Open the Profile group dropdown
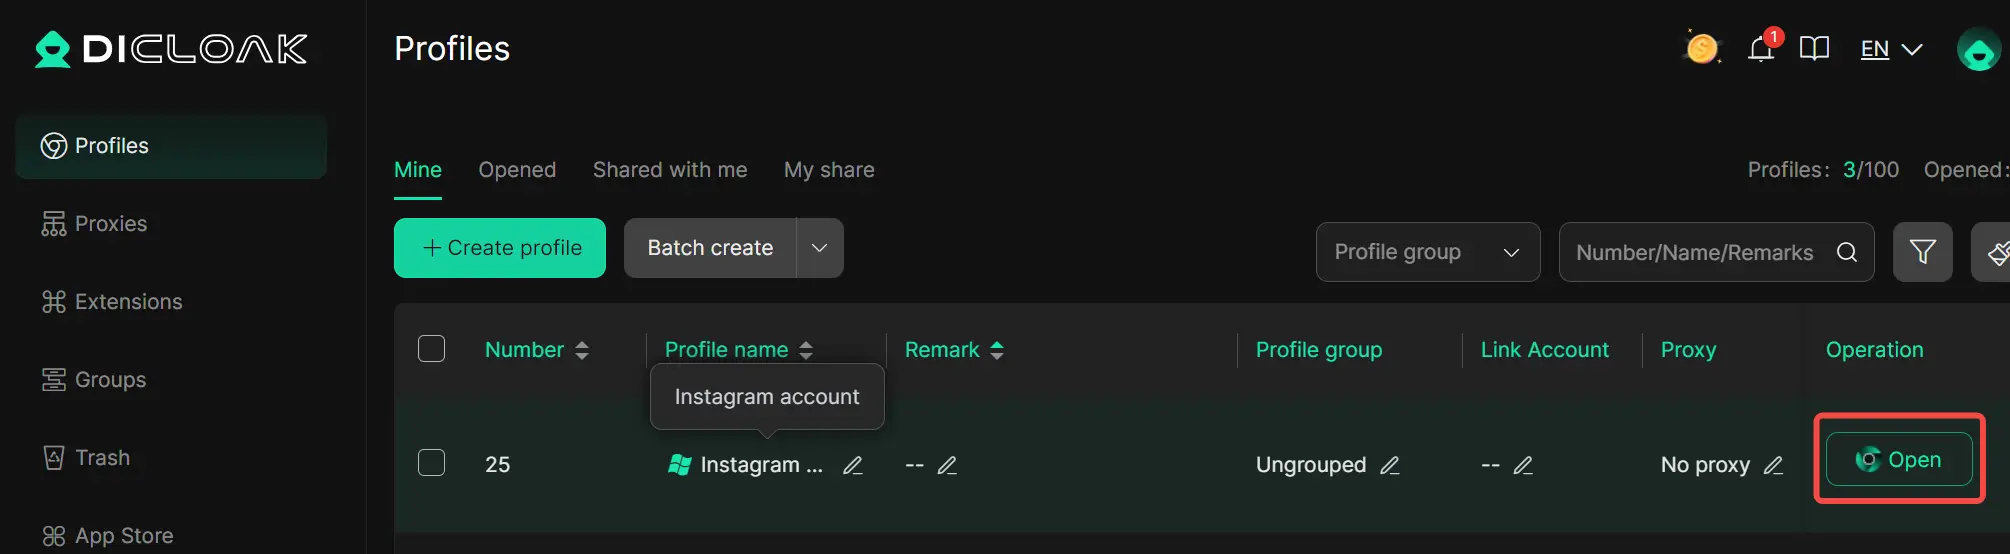This screenshot has height=554, width=2010. click(1427, 252)
